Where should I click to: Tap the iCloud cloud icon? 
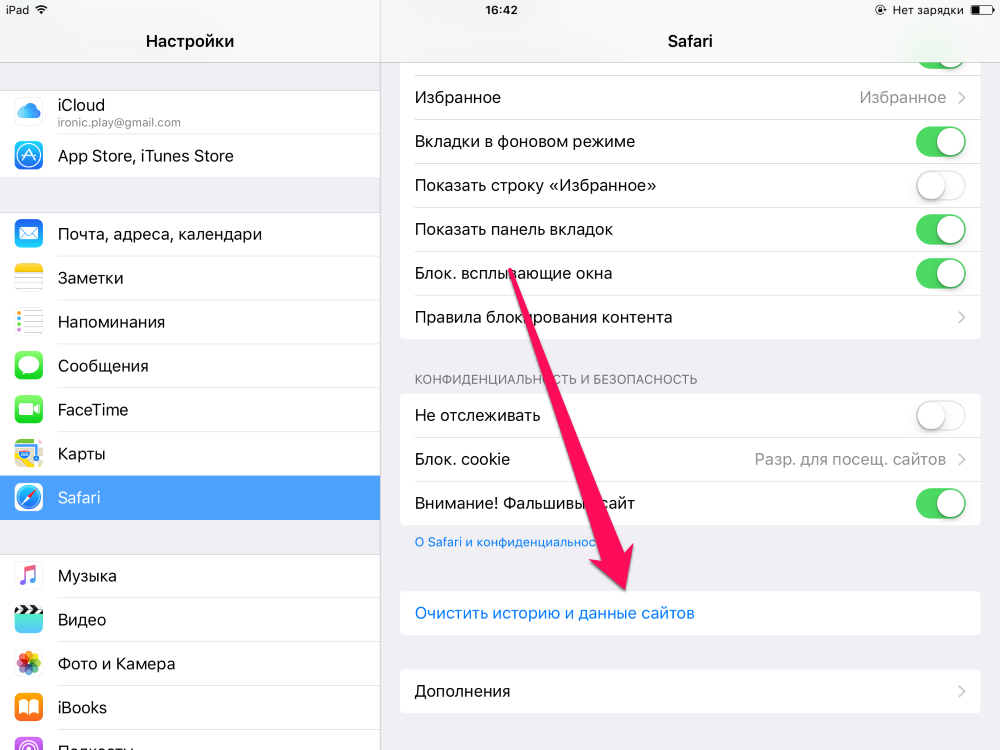29,112
